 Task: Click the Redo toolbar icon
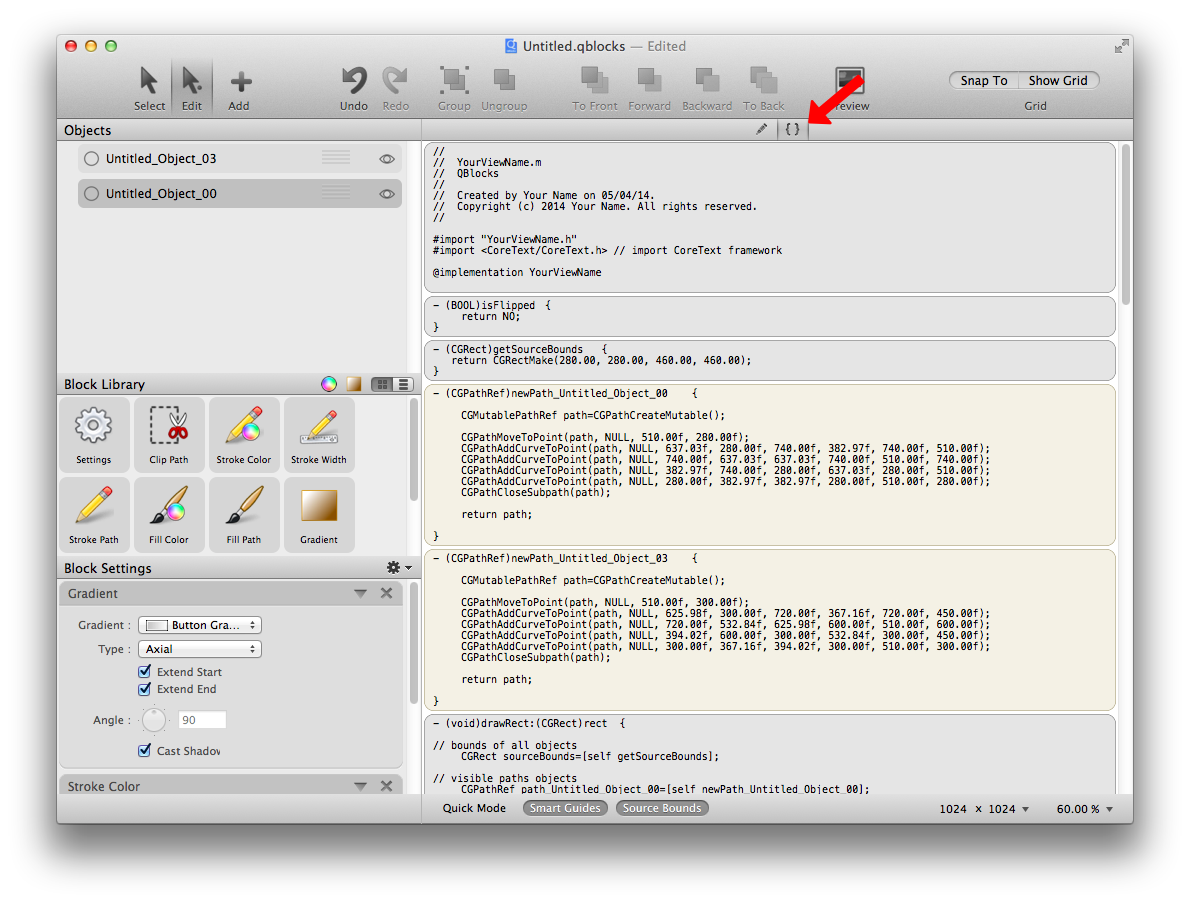[395, 88]
